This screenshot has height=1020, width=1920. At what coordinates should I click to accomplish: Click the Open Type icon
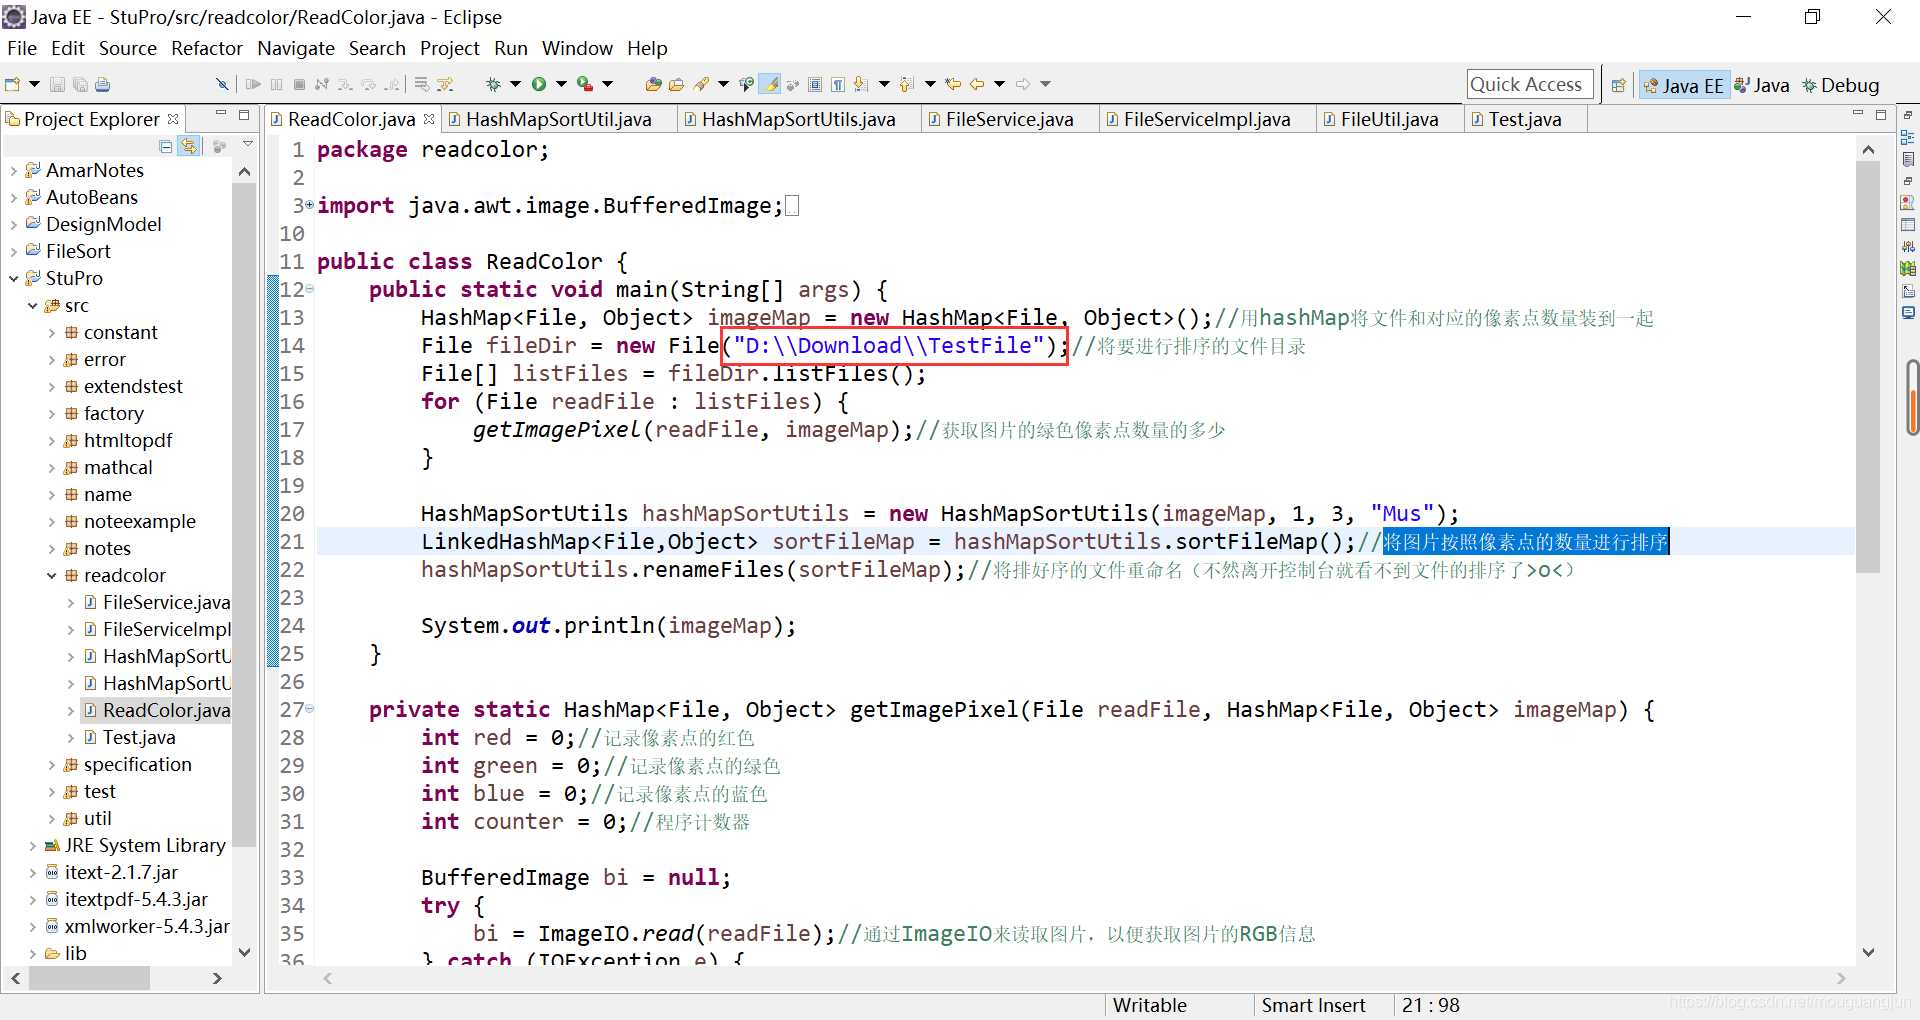click(x=653, y=85)
